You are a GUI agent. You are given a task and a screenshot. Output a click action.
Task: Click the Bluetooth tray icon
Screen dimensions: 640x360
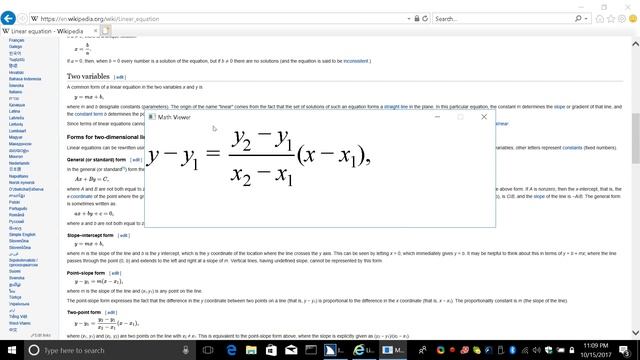coord(513,350)
